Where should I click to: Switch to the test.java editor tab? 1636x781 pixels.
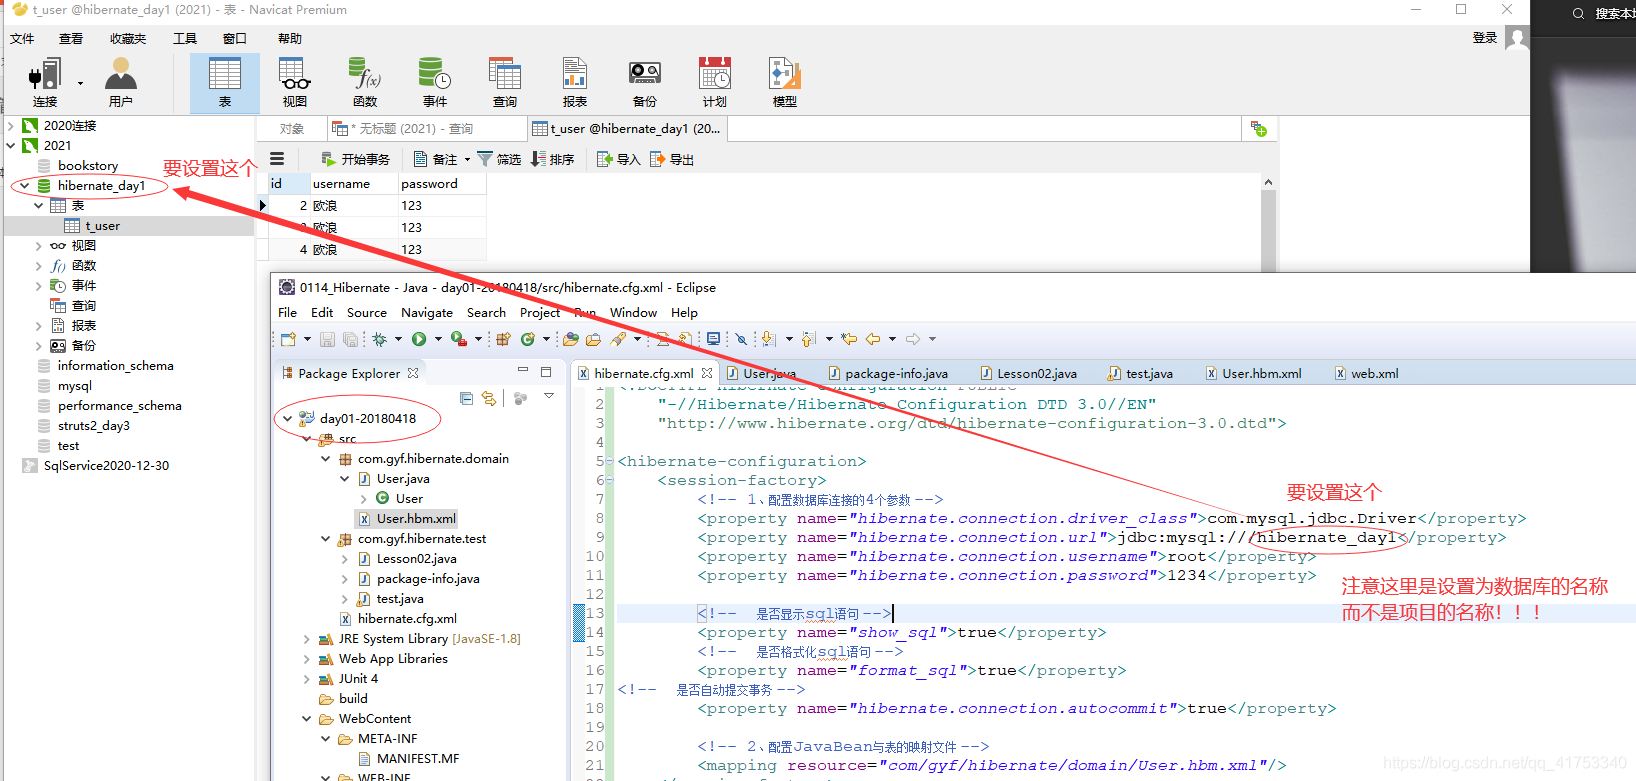tap(1140, 374)
